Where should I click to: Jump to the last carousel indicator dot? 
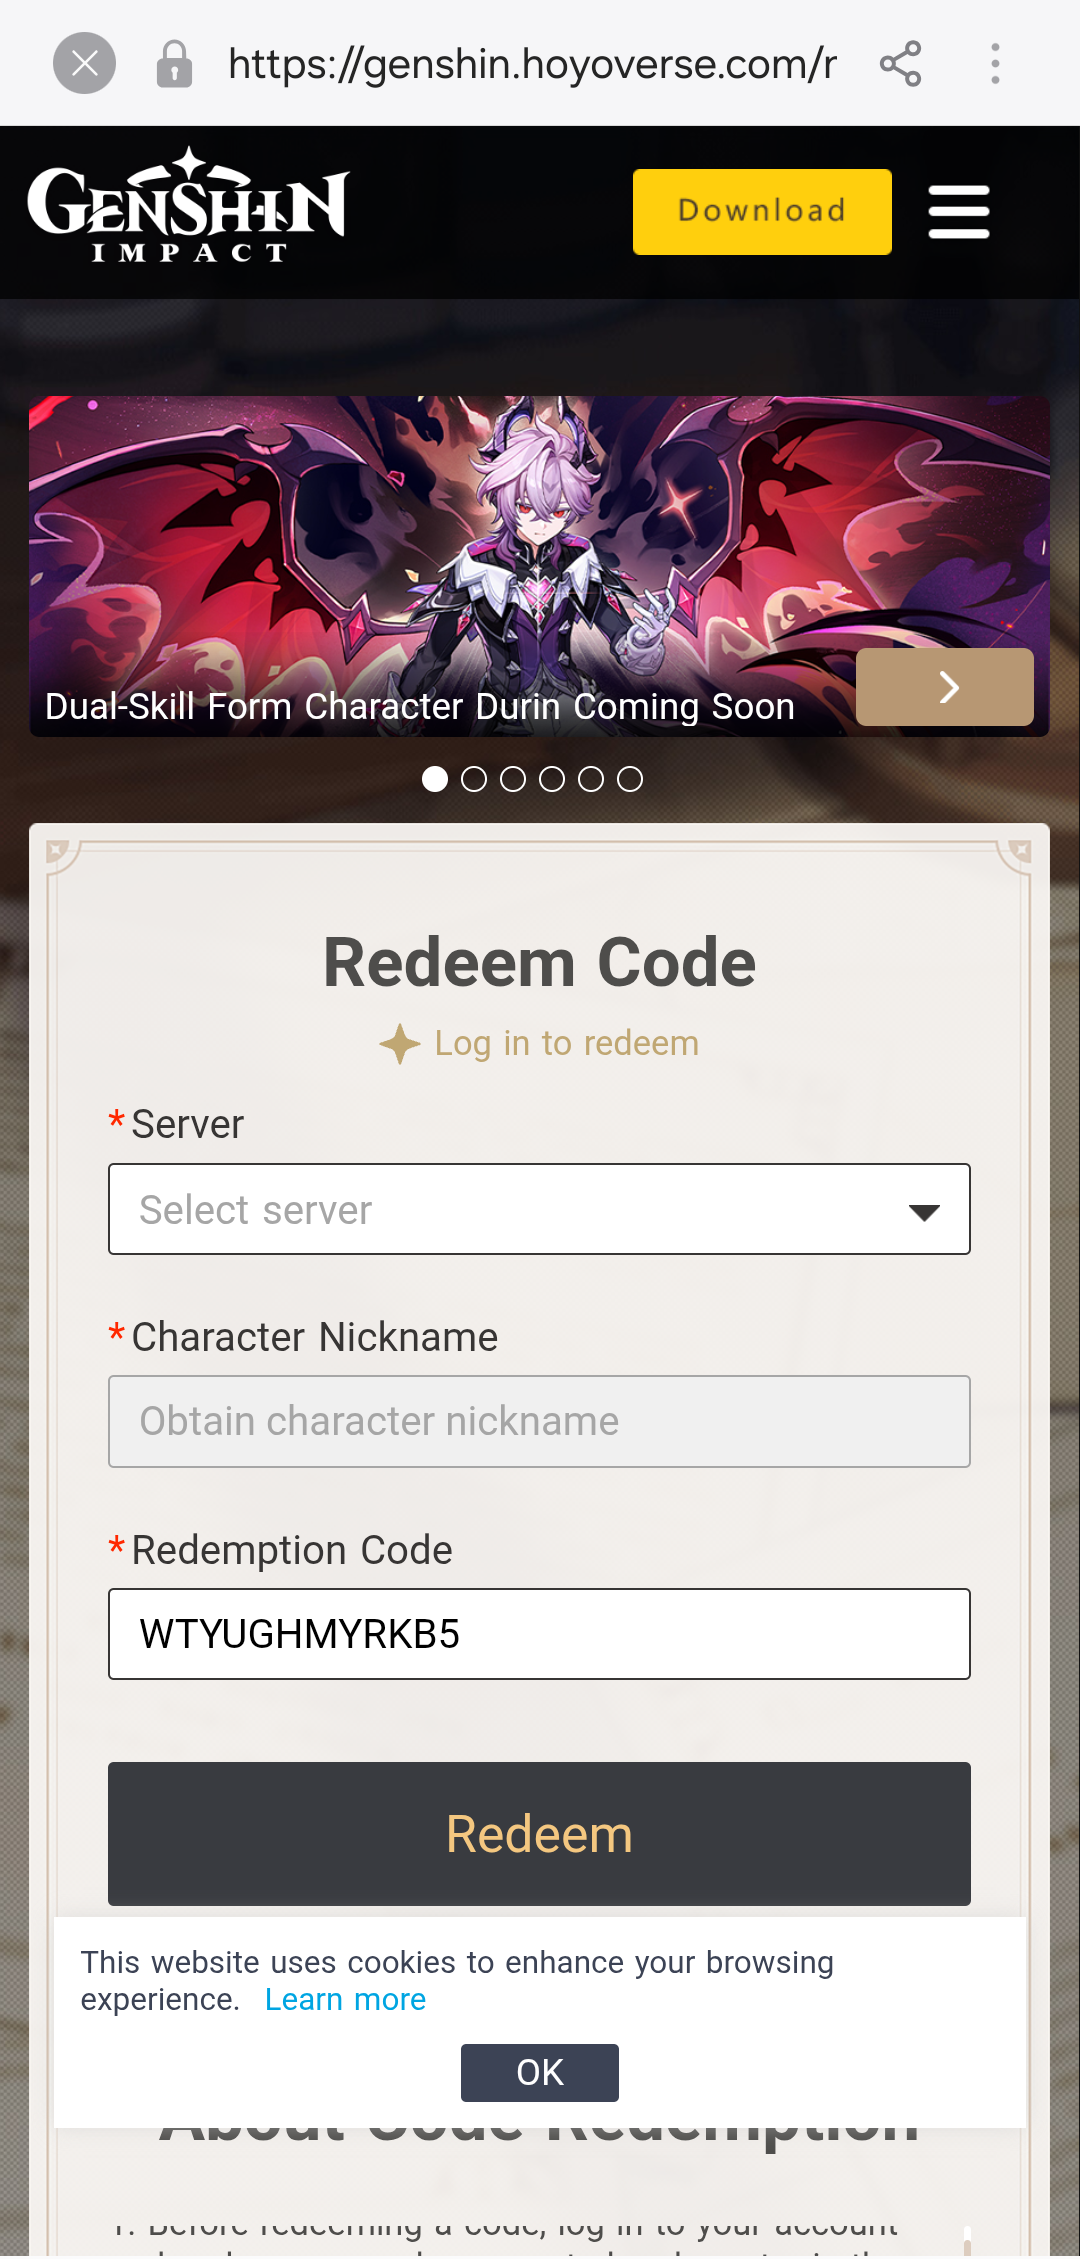point(630,779)
